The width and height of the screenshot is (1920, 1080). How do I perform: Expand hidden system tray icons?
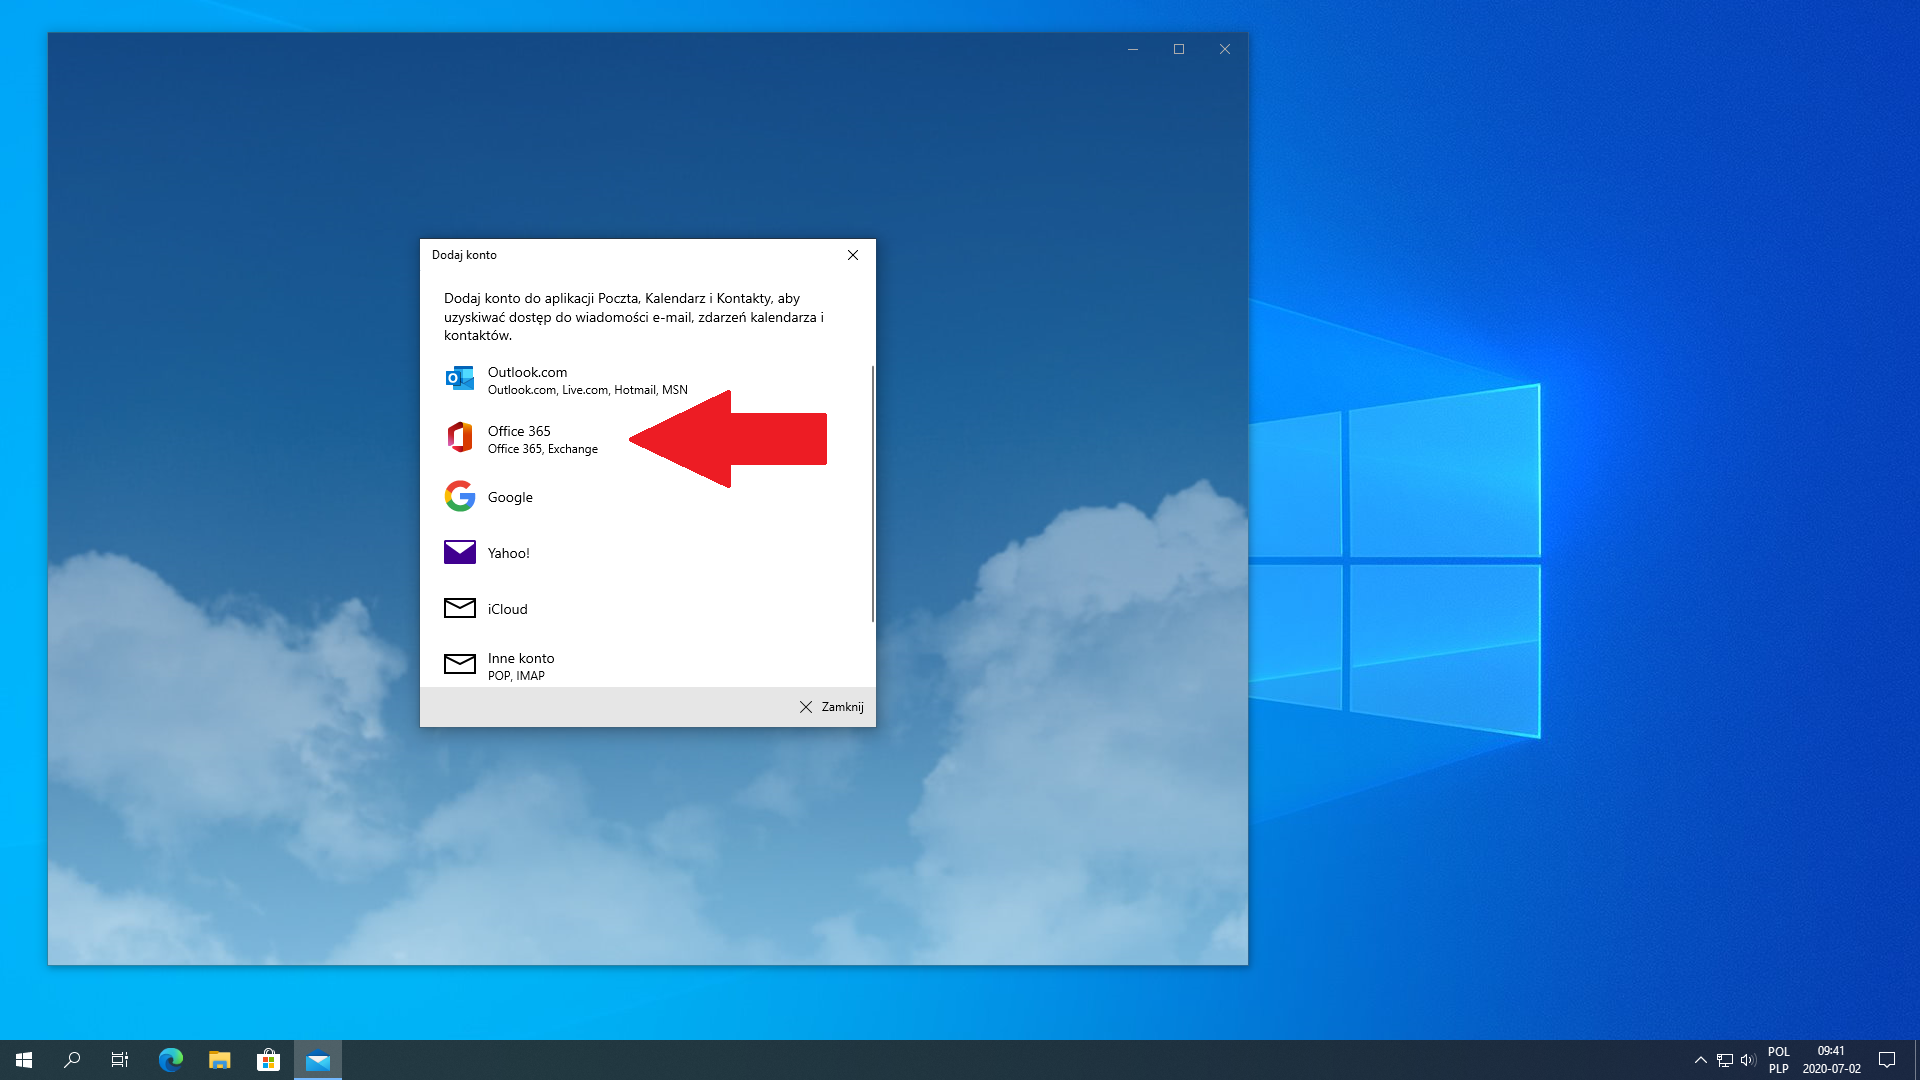[x=1700, y=1060]
